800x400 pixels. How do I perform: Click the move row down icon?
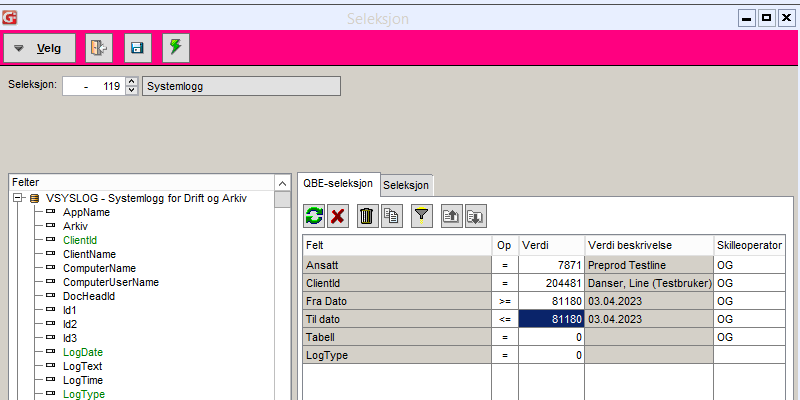point(476,216)
